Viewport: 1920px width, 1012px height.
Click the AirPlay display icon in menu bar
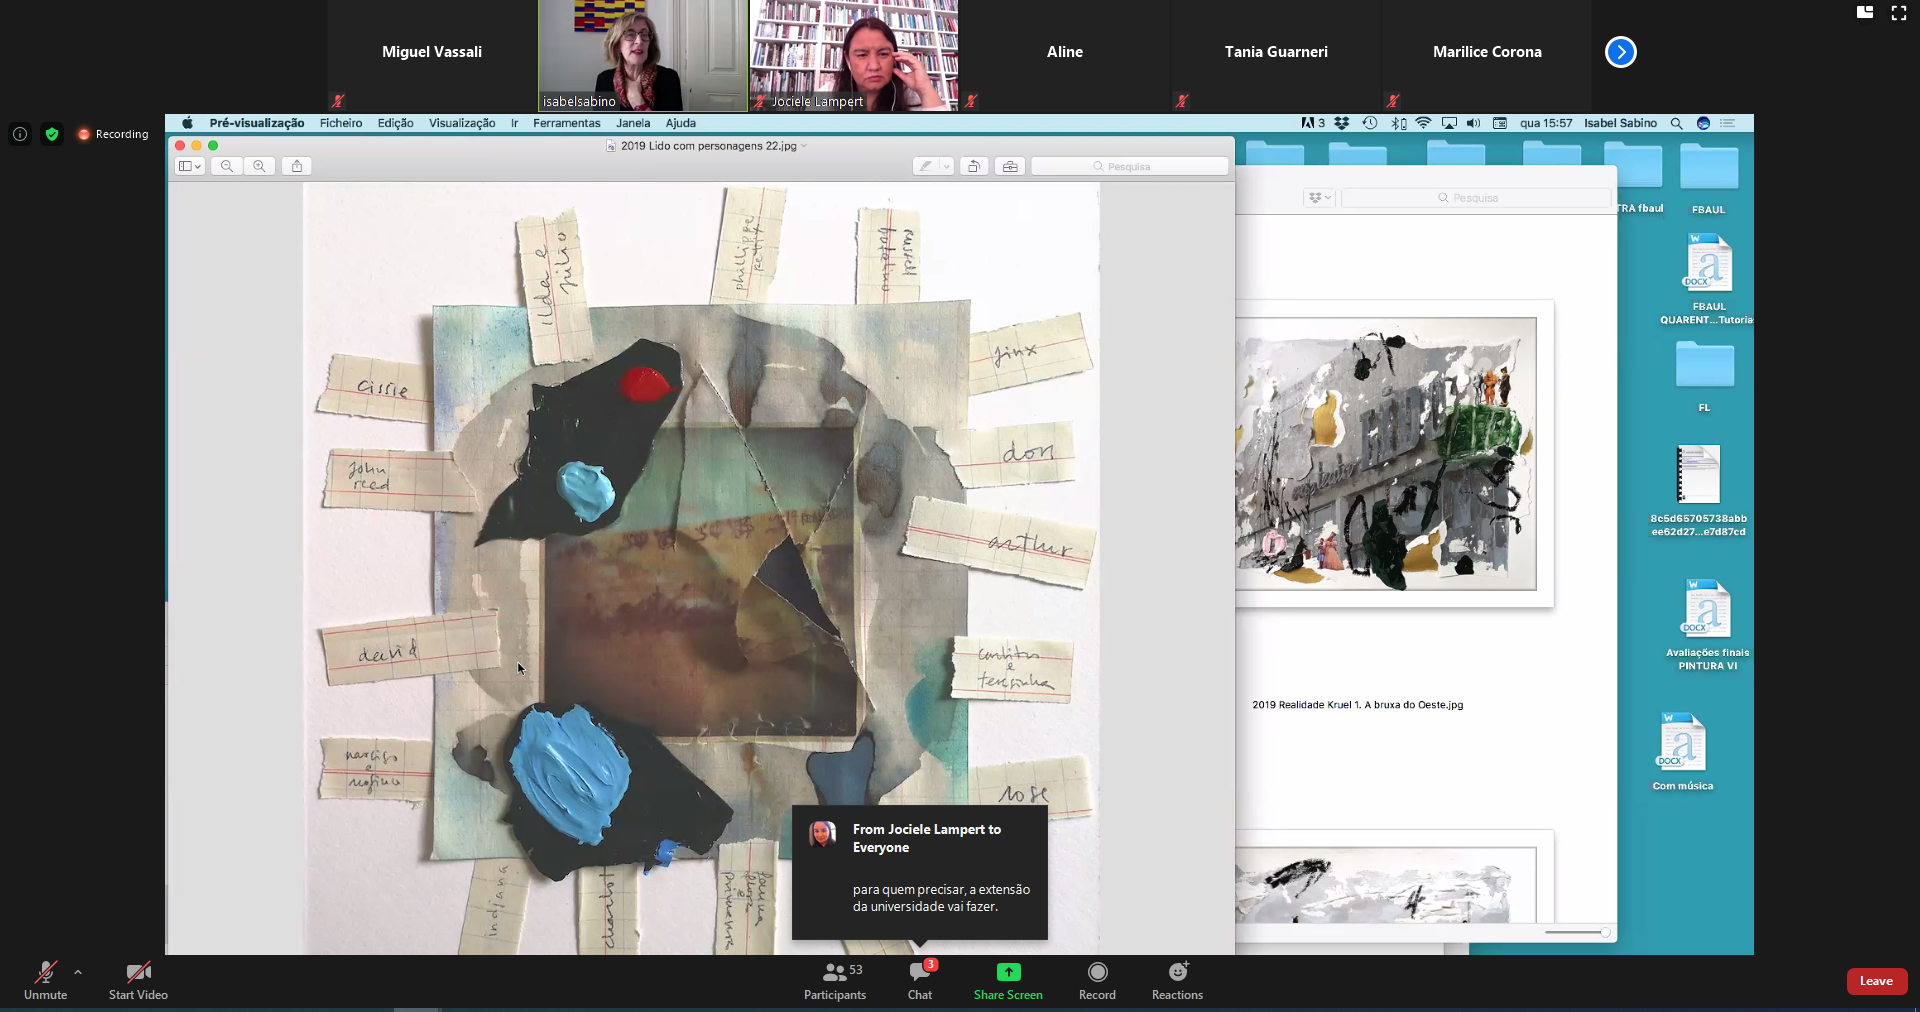pos(1449,123)
